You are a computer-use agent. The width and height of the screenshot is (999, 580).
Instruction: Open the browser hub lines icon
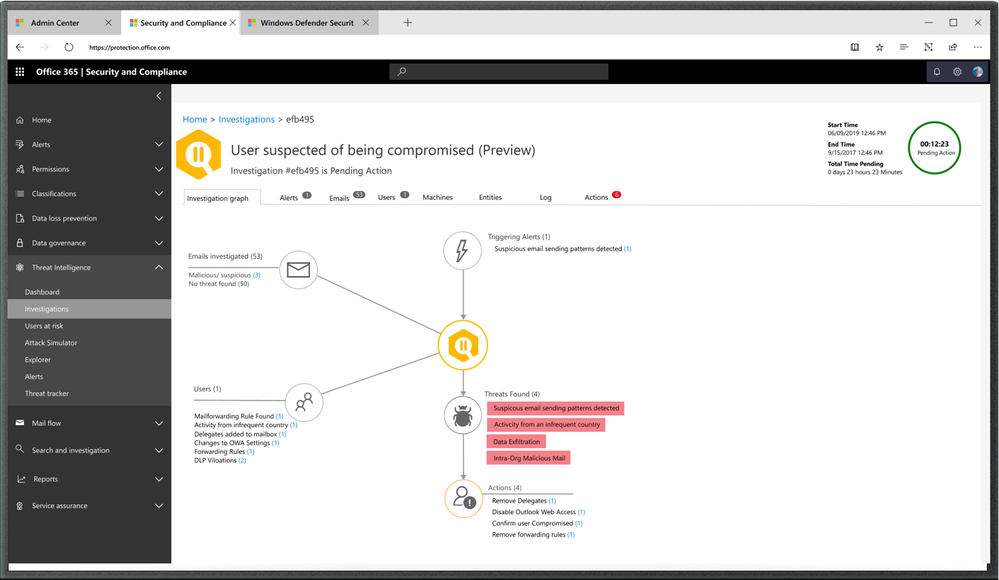click(903, 47)
